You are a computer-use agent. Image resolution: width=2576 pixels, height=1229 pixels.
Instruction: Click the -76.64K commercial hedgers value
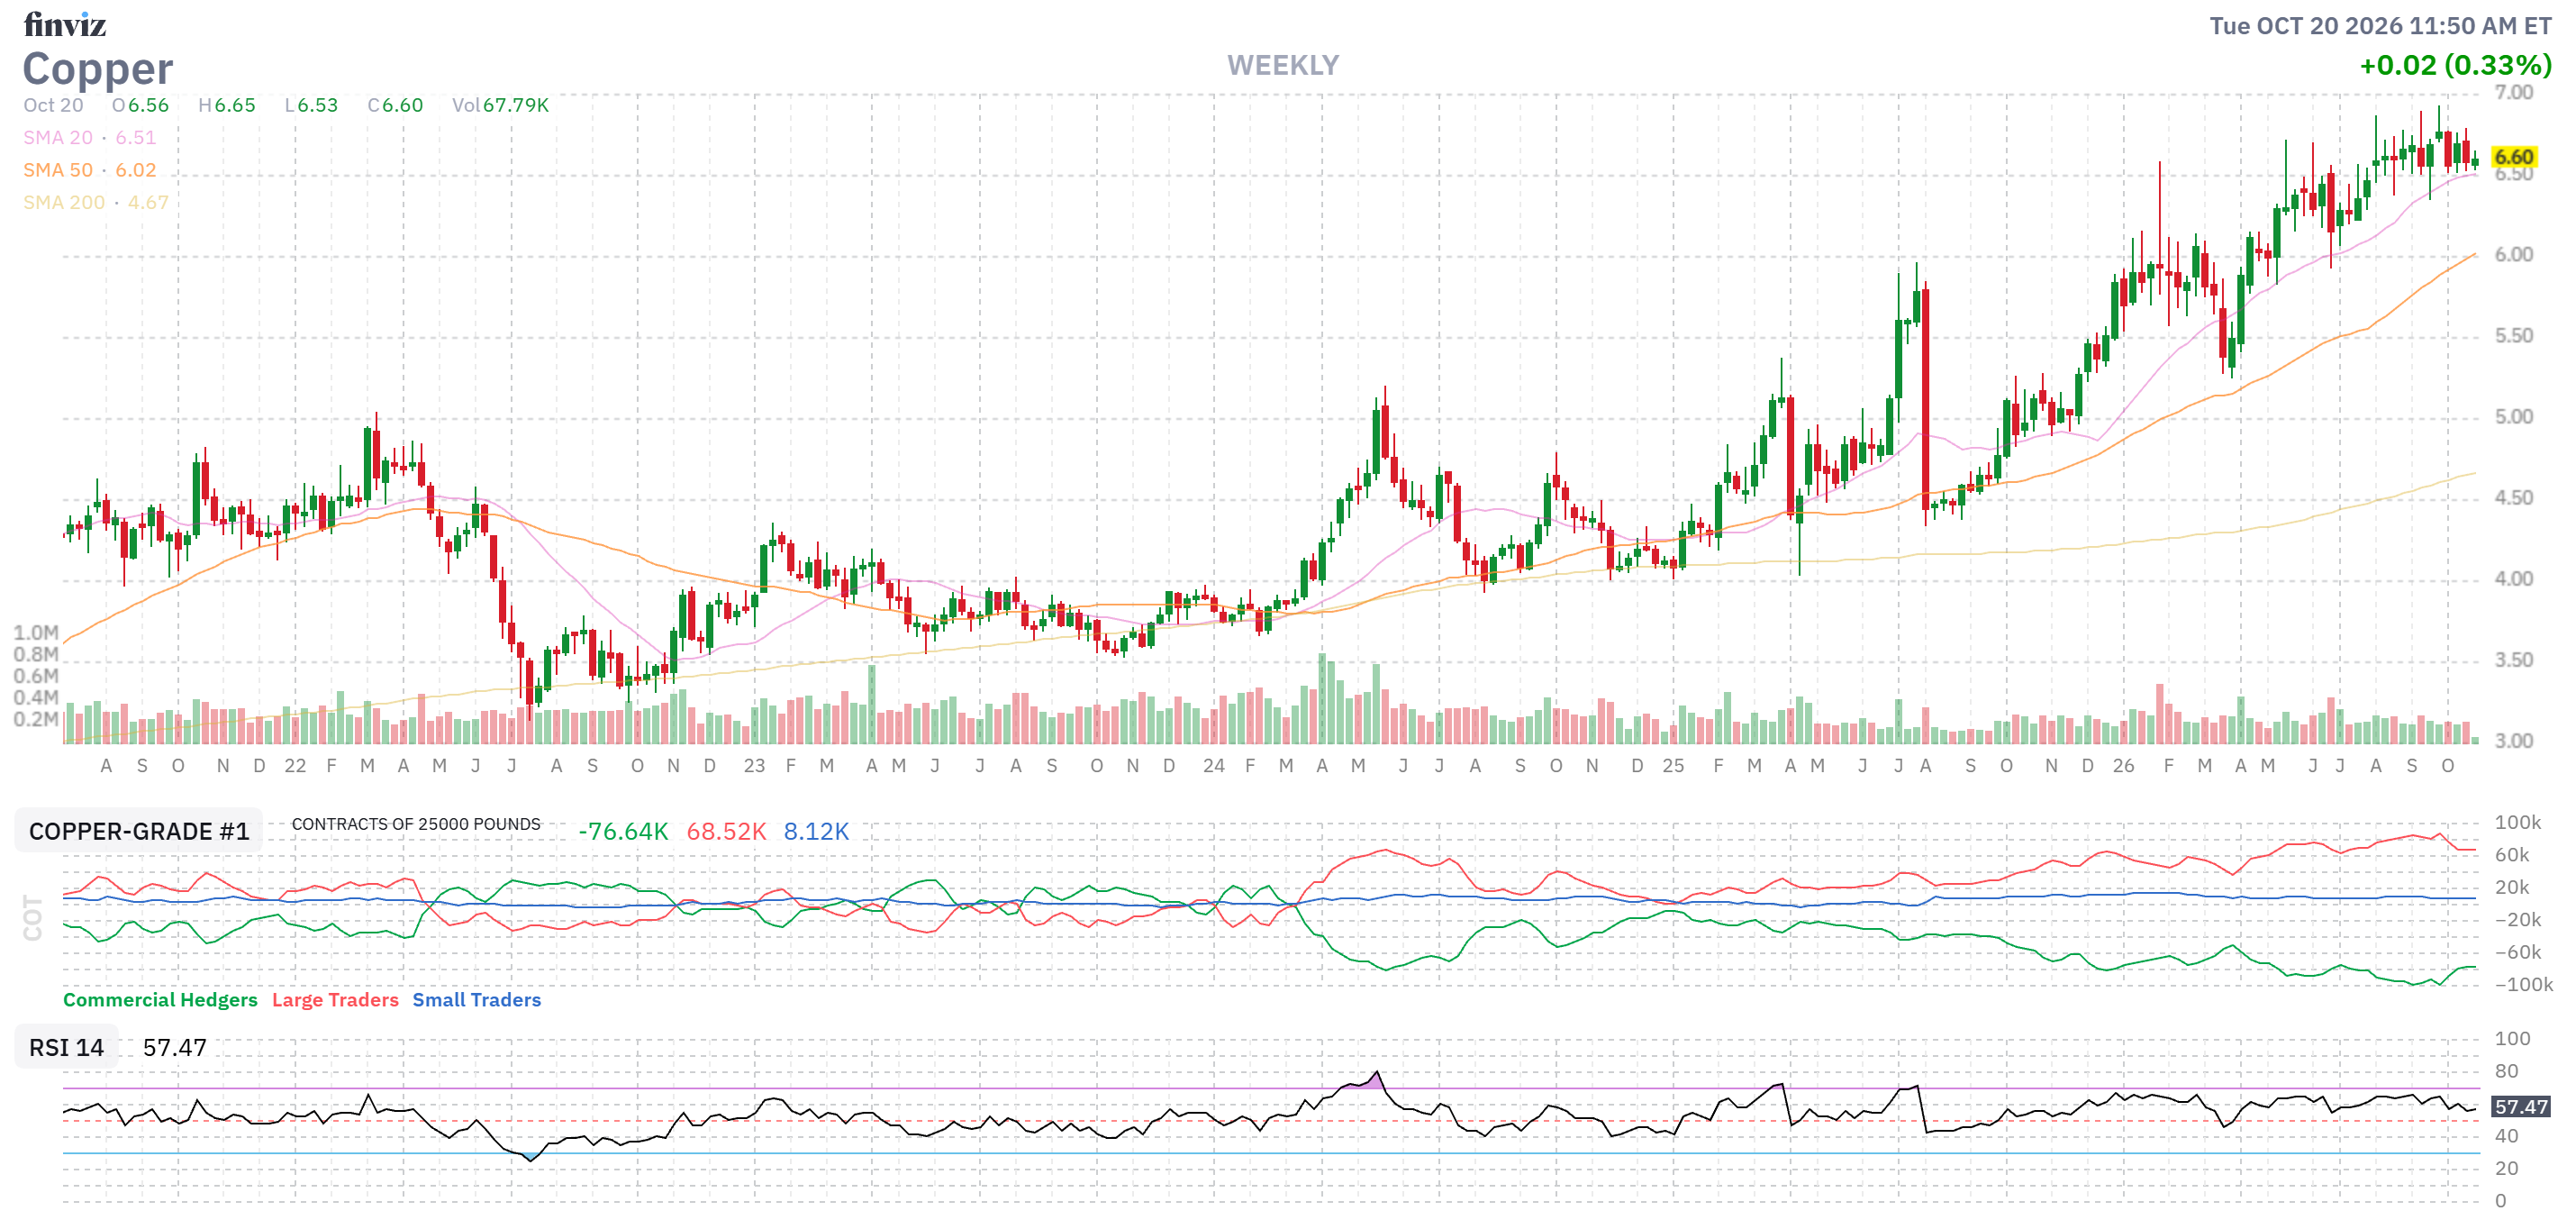click(623, 831)
